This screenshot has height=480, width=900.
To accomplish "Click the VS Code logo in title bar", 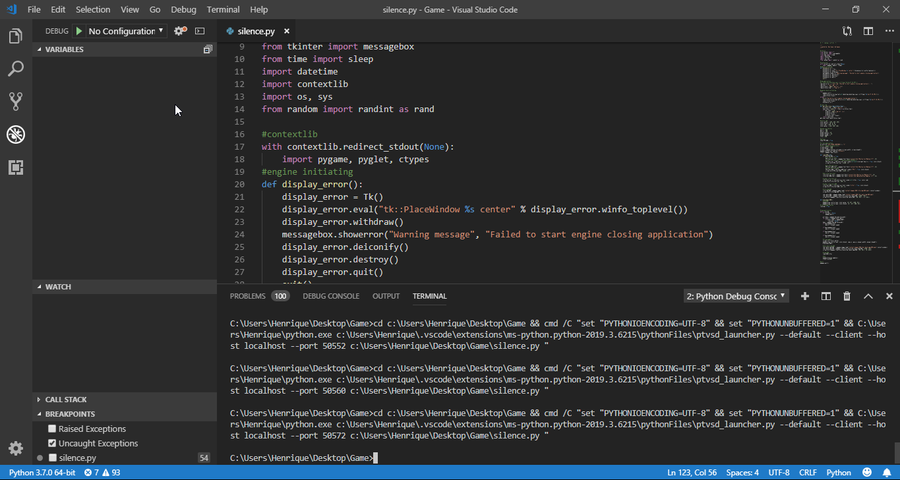I will coord(11,9).
